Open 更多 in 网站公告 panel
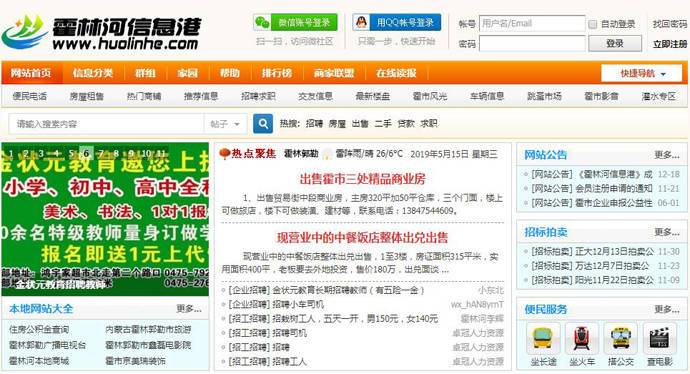The height and width of the screenshot is (374, 690). point(667,155)
